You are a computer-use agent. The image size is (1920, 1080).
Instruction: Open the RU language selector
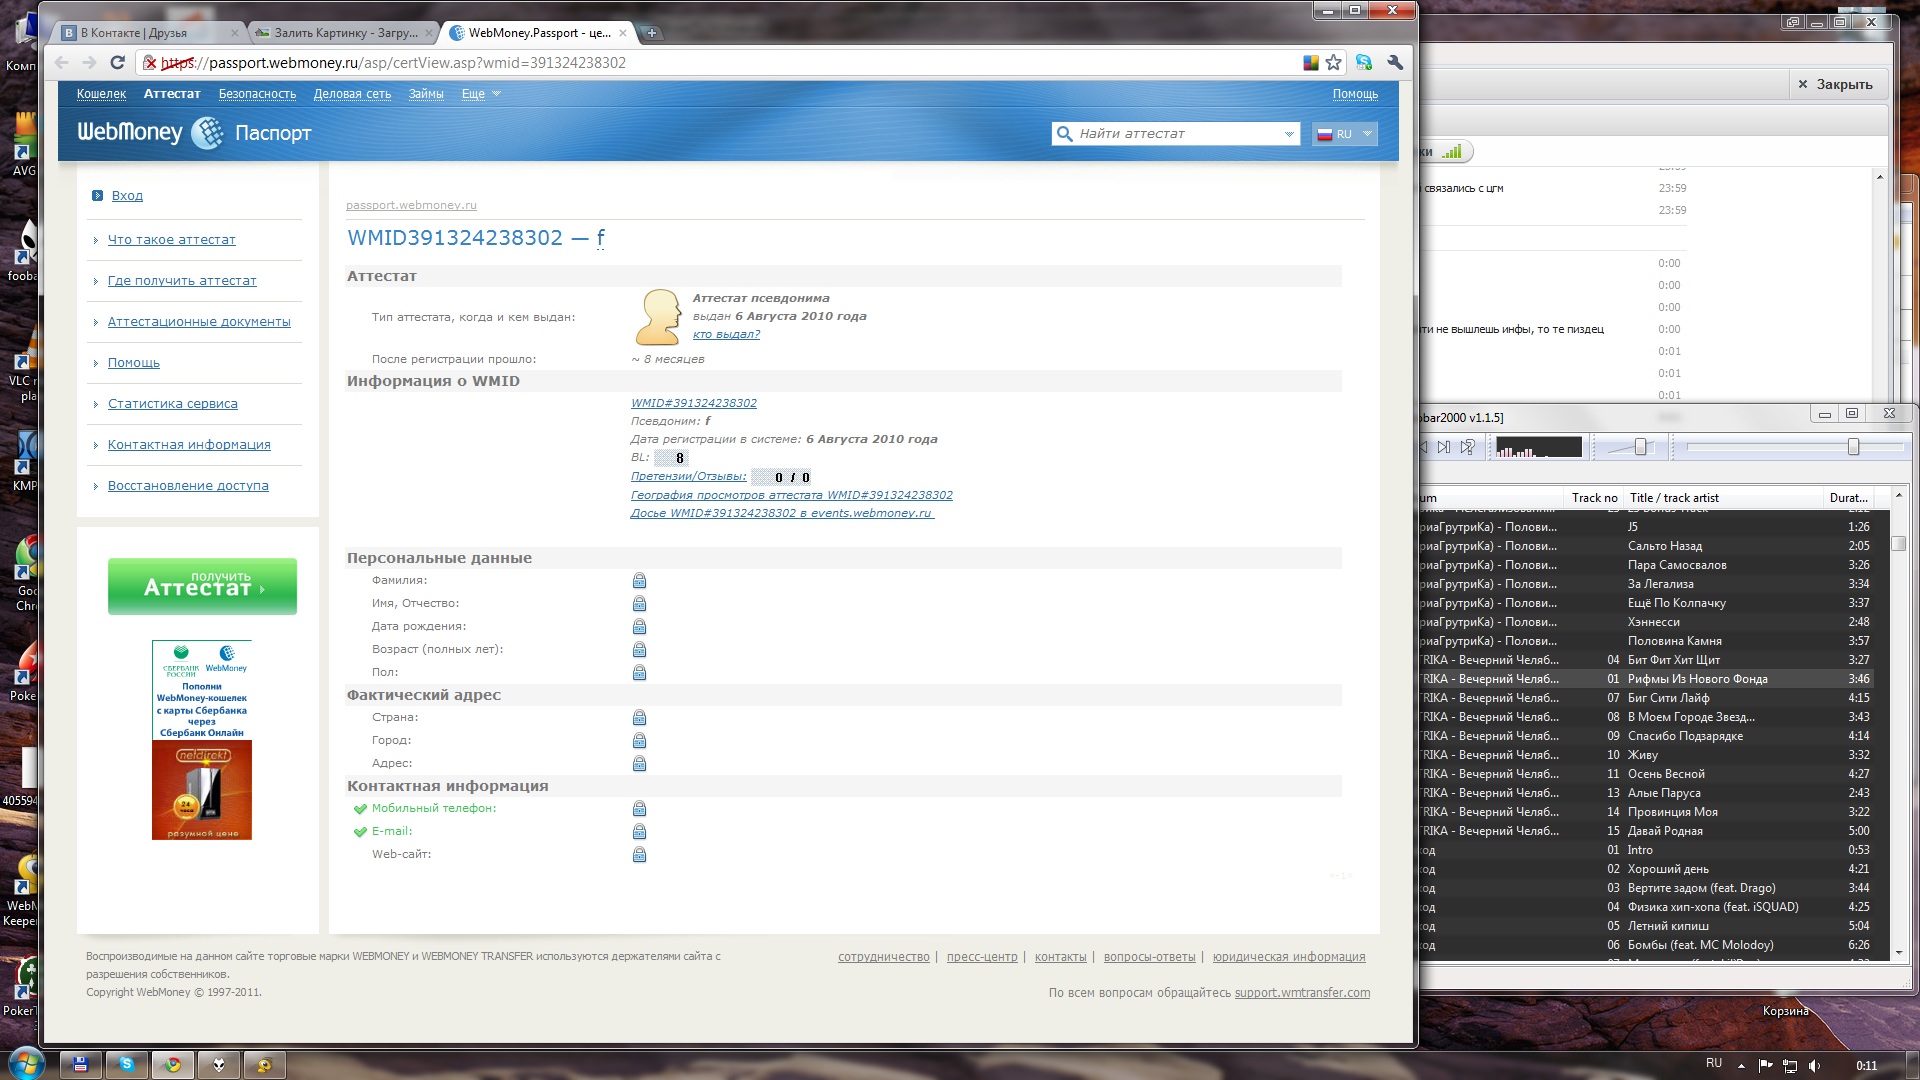click(x=1344, y=134)
